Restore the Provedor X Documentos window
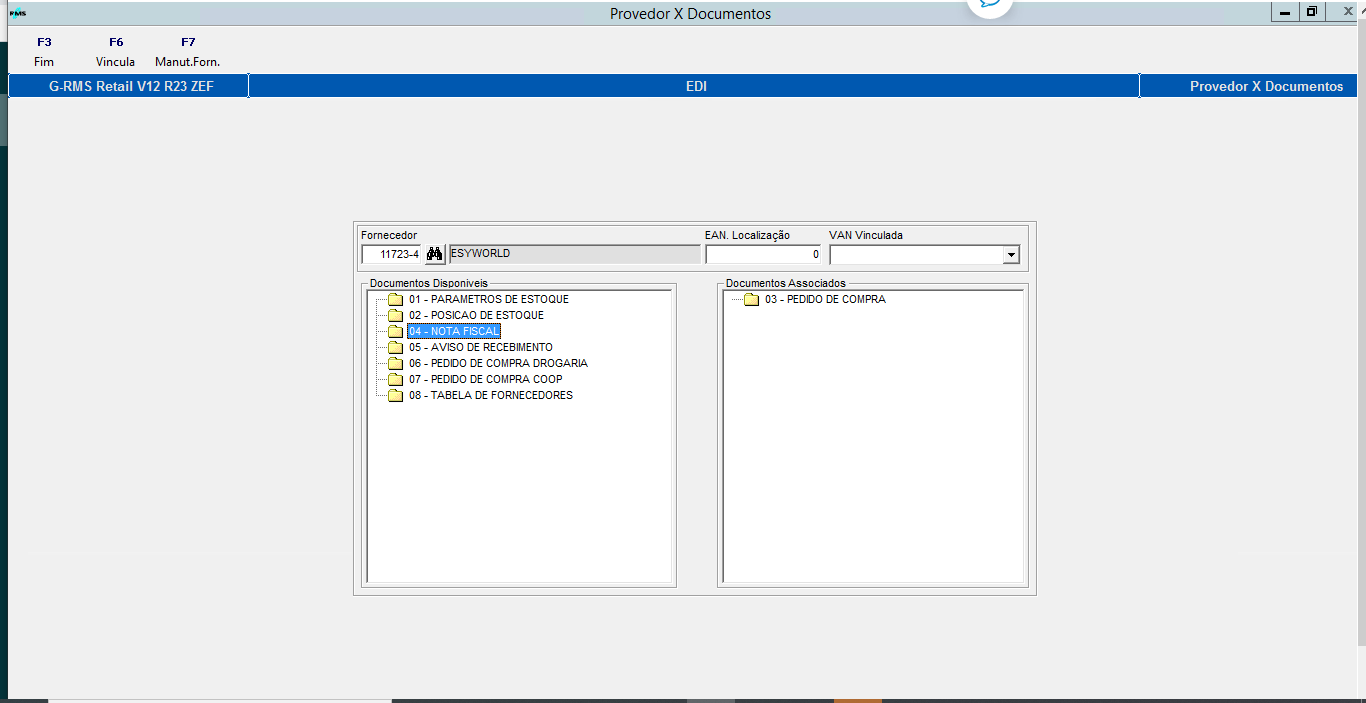Viewport: 1366px width, 703px height. (x=1312, y=11)
